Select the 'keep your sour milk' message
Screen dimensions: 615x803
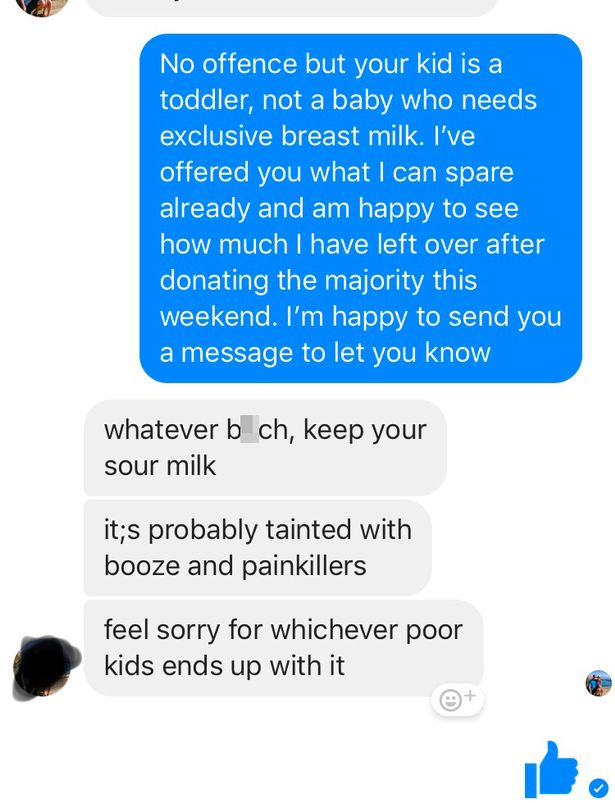click(265, 448)
